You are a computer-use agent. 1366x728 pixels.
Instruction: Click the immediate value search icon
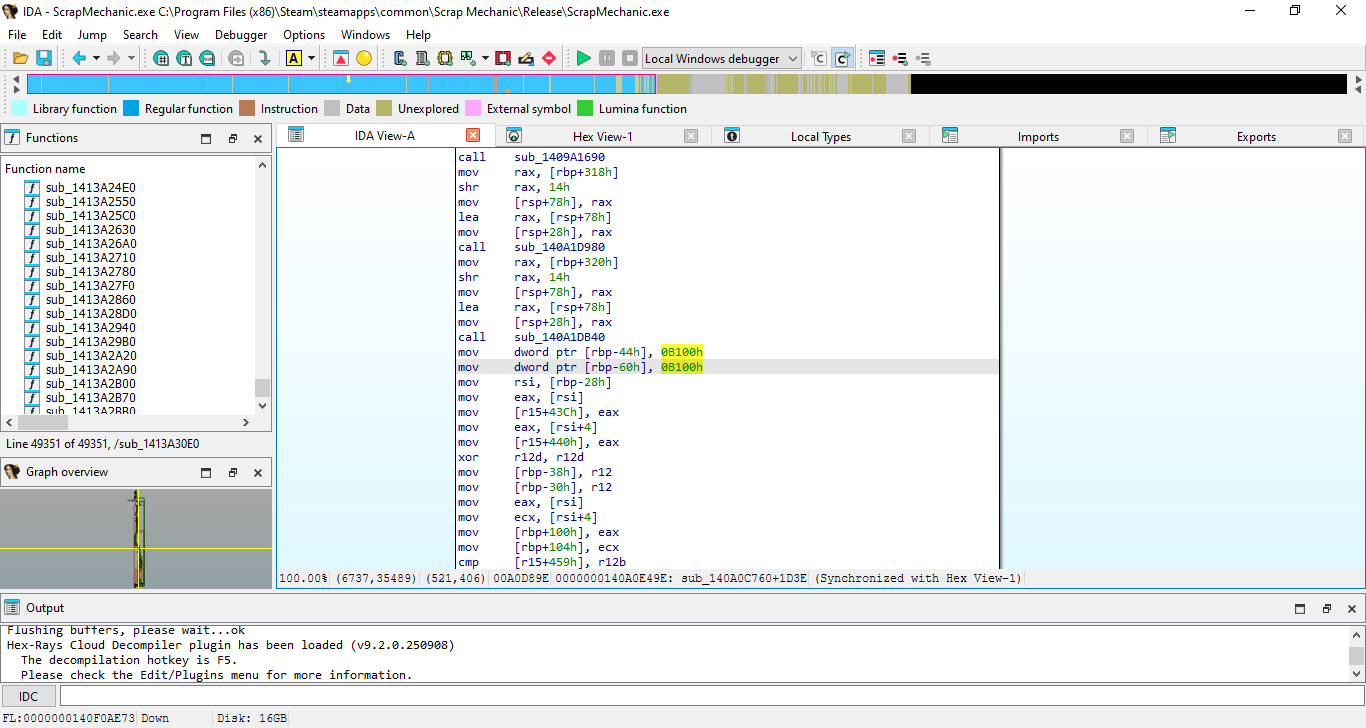pyautogui.click(x=207, y=58)
